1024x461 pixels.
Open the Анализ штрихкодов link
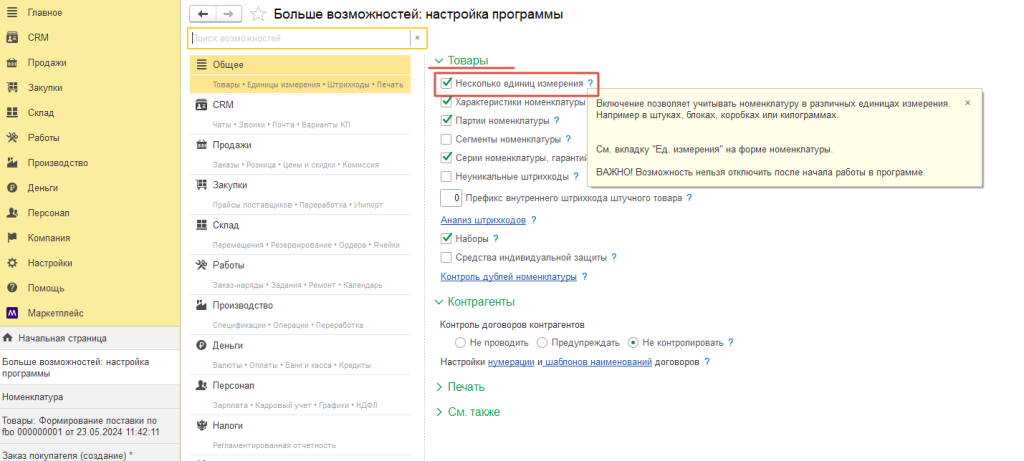tap(483, 220)
